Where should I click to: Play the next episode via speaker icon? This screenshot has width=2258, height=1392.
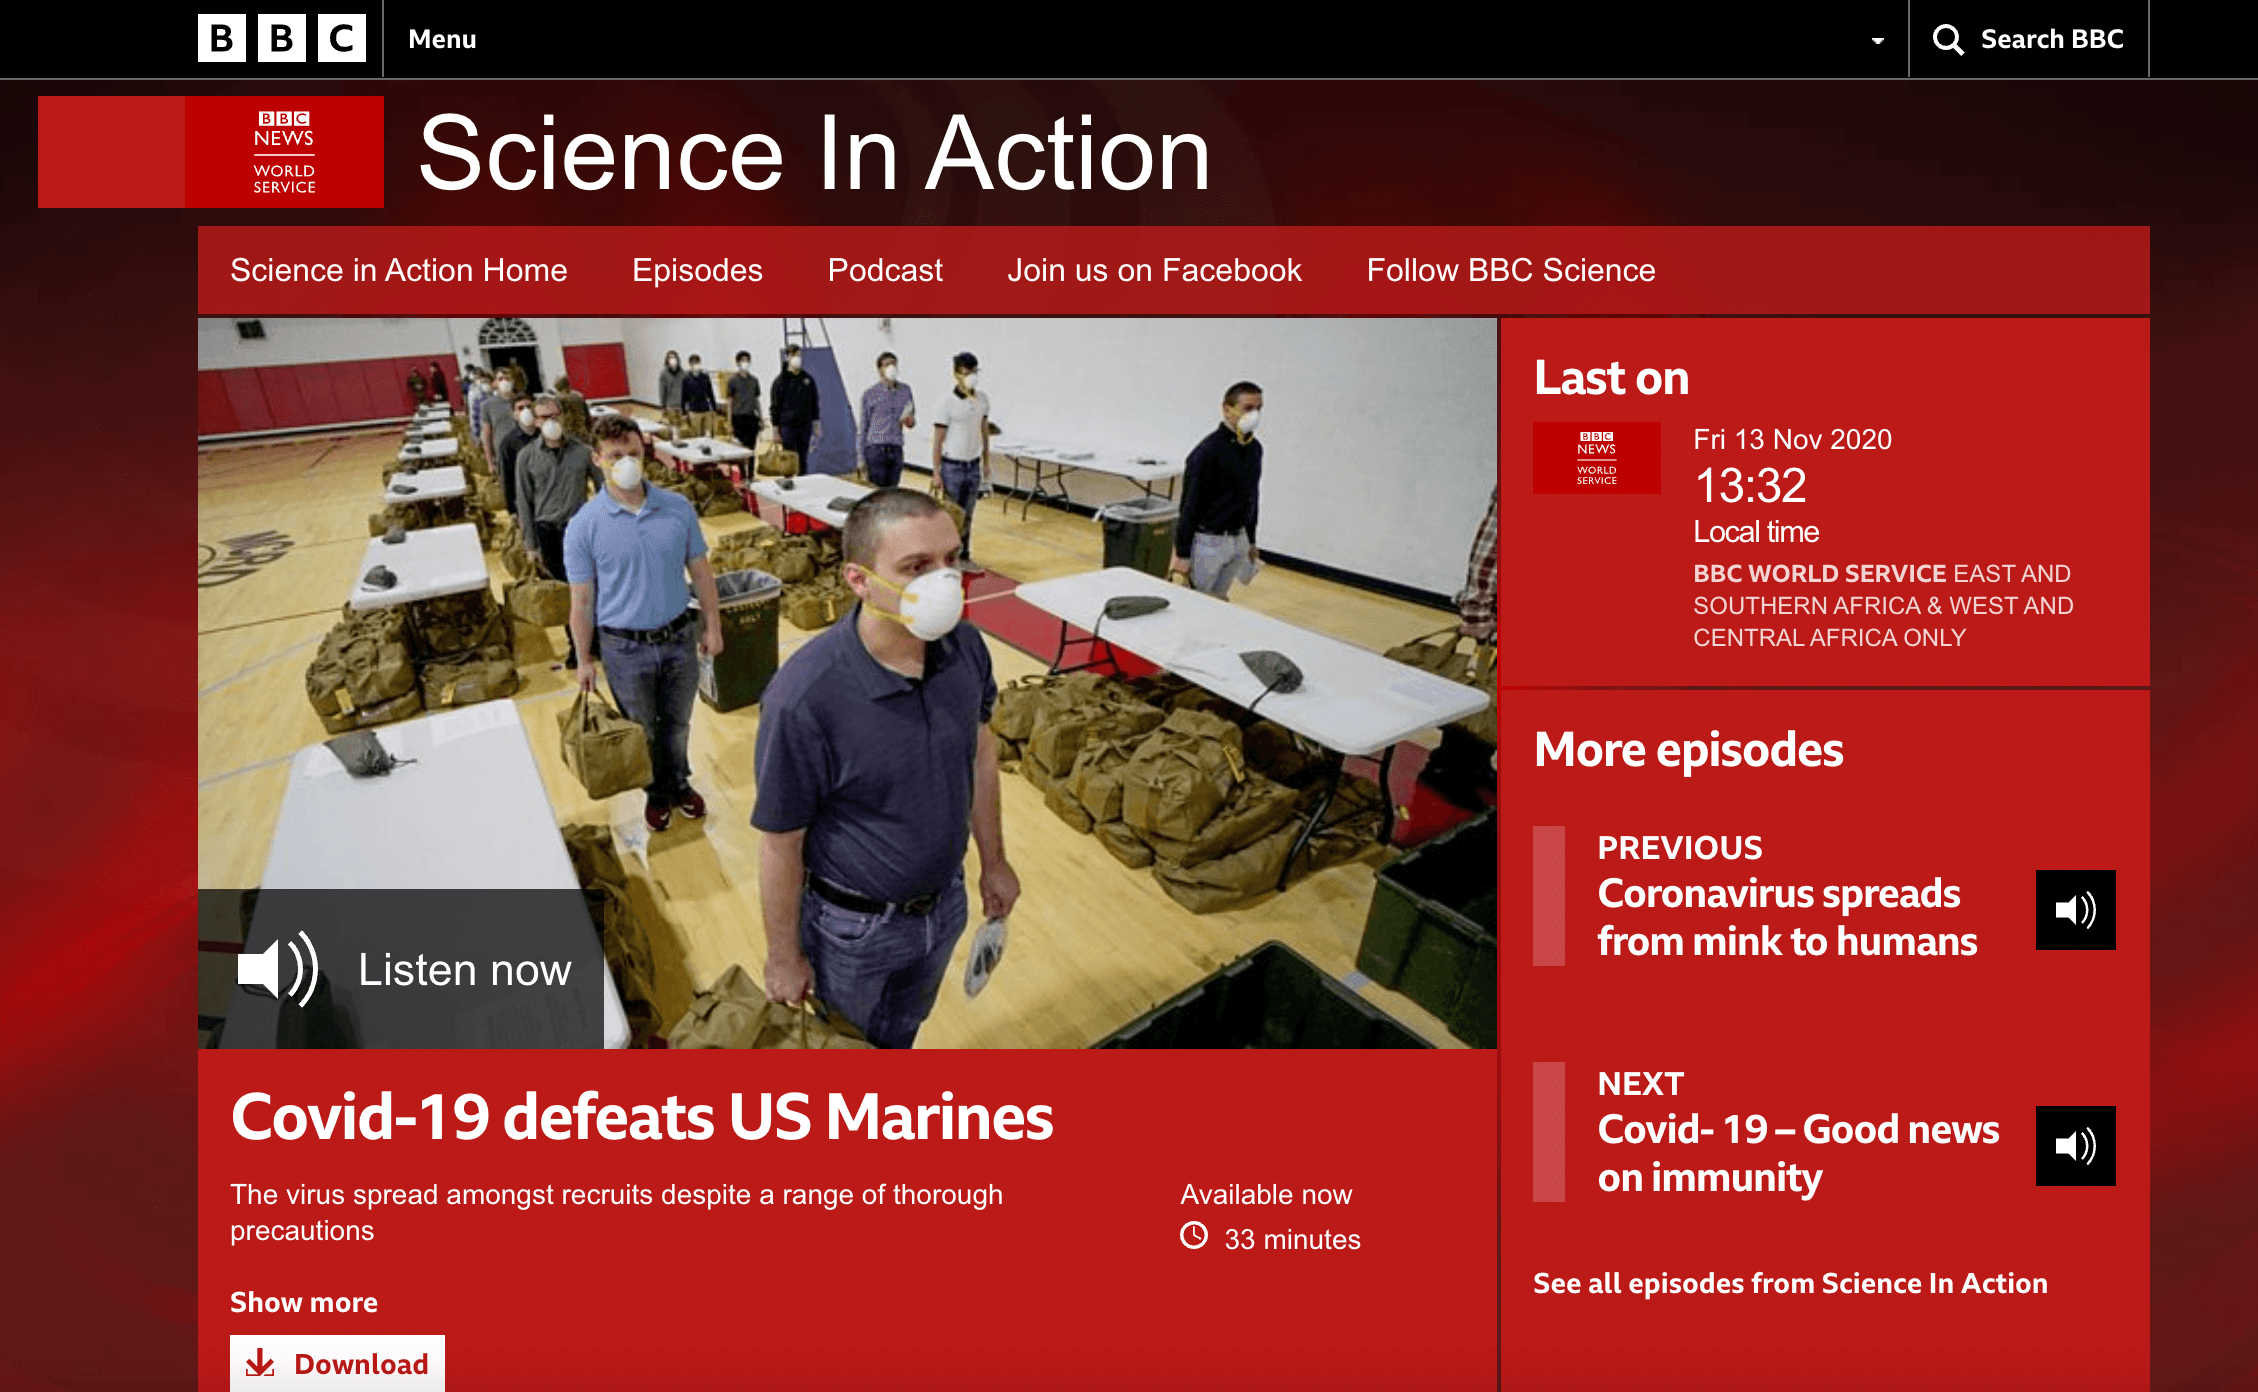click(x=2075, y=1146)
